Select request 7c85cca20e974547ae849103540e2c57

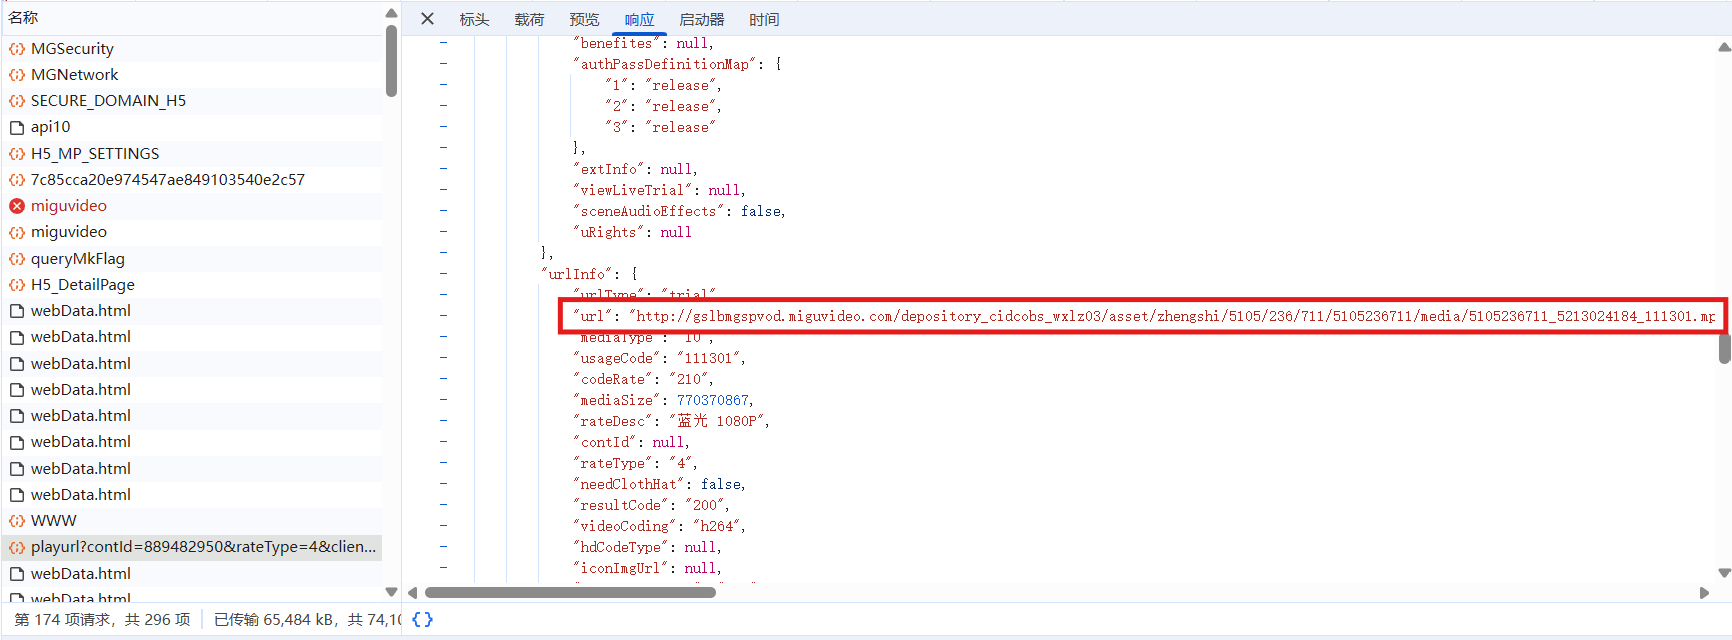tap(192, 180)
